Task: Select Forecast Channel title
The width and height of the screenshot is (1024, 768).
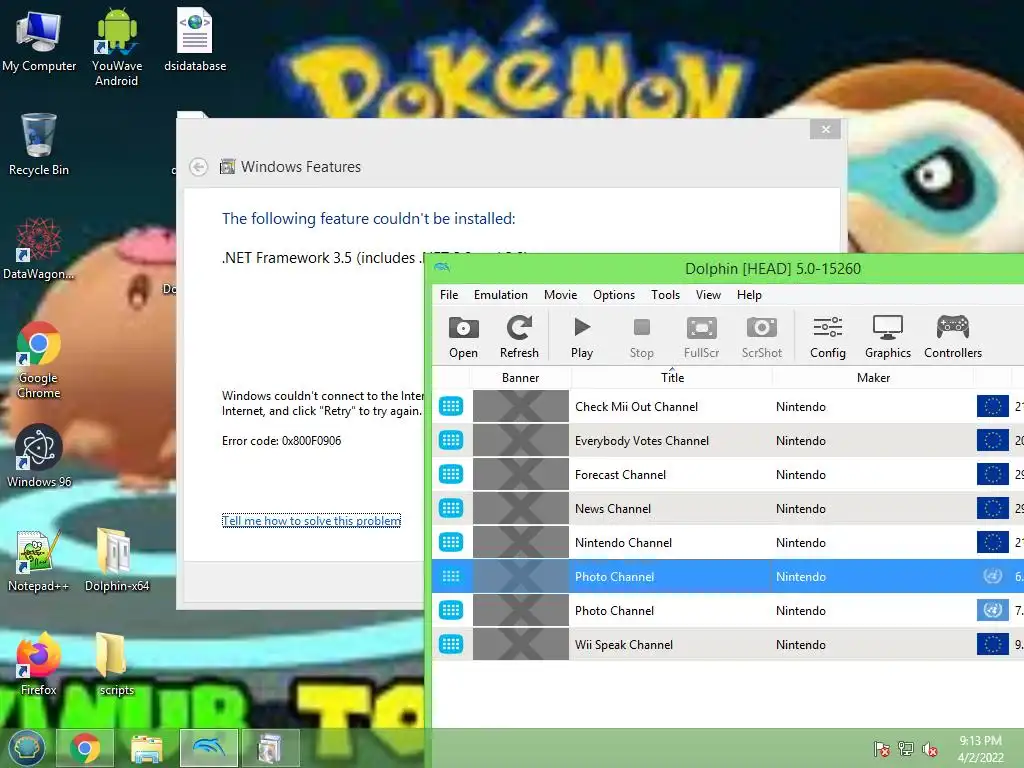Action: (x=620, y=475)
